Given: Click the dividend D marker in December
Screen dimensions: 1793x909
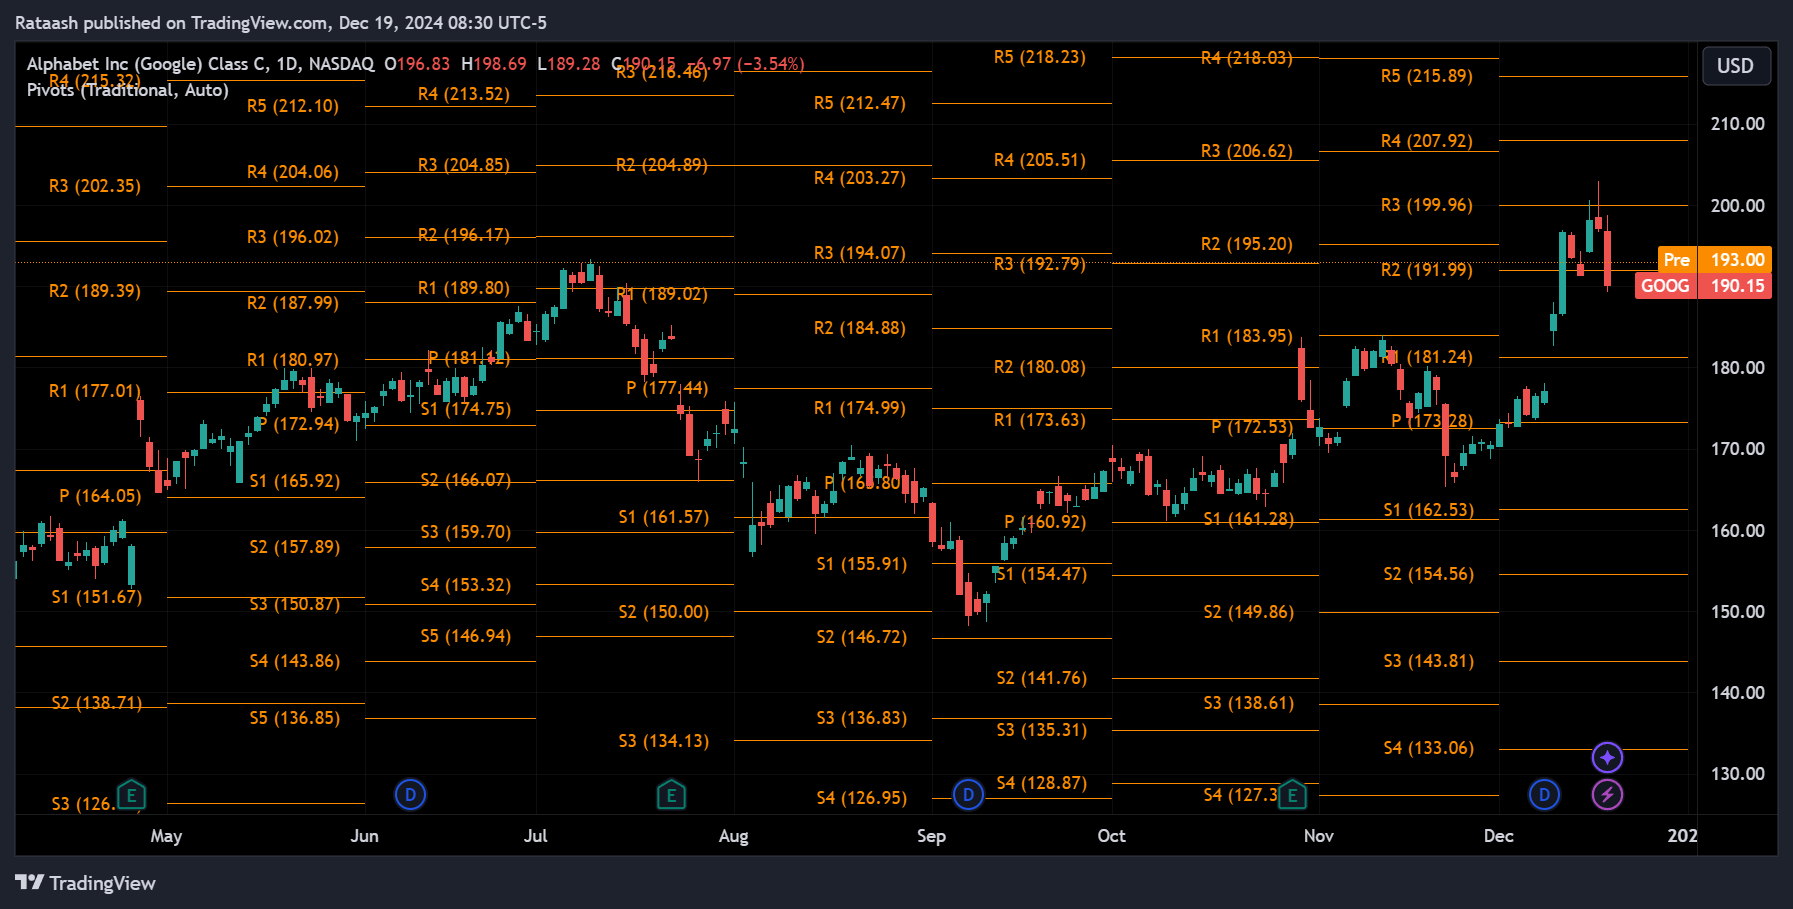Looking at the screenshot, I should click(1544, 795).
